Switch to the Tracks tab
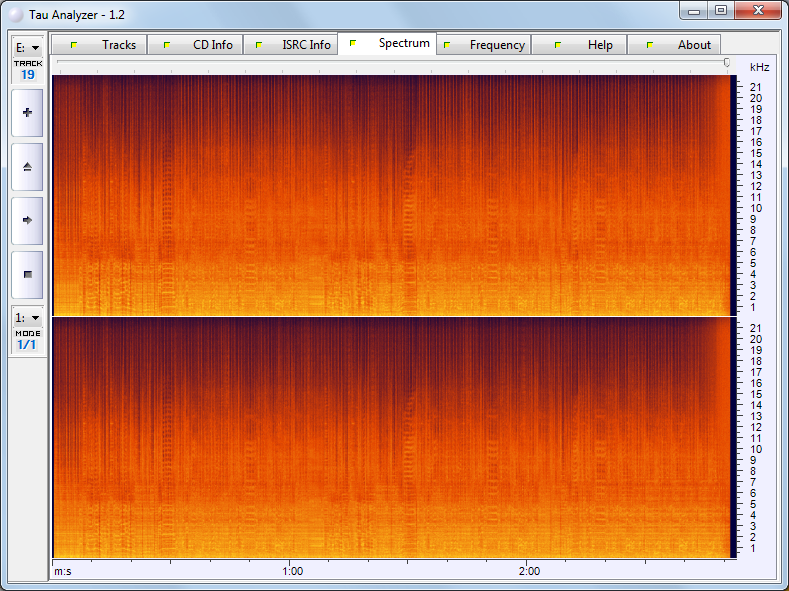This screenshot has height=591, width=789. click(100, 45)
